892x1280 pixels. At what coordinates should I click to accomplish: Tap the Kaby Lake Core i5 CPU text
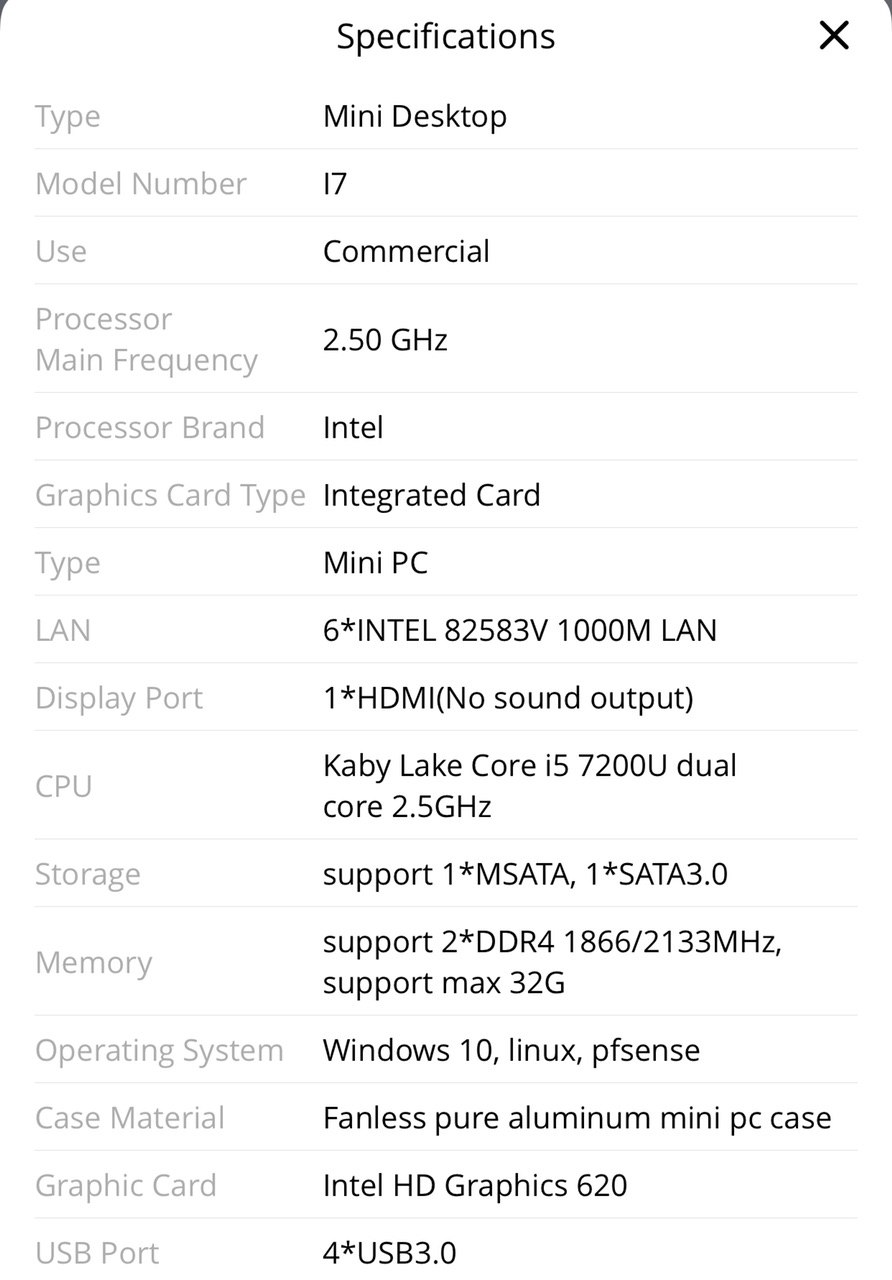click(x=530, y=786)
